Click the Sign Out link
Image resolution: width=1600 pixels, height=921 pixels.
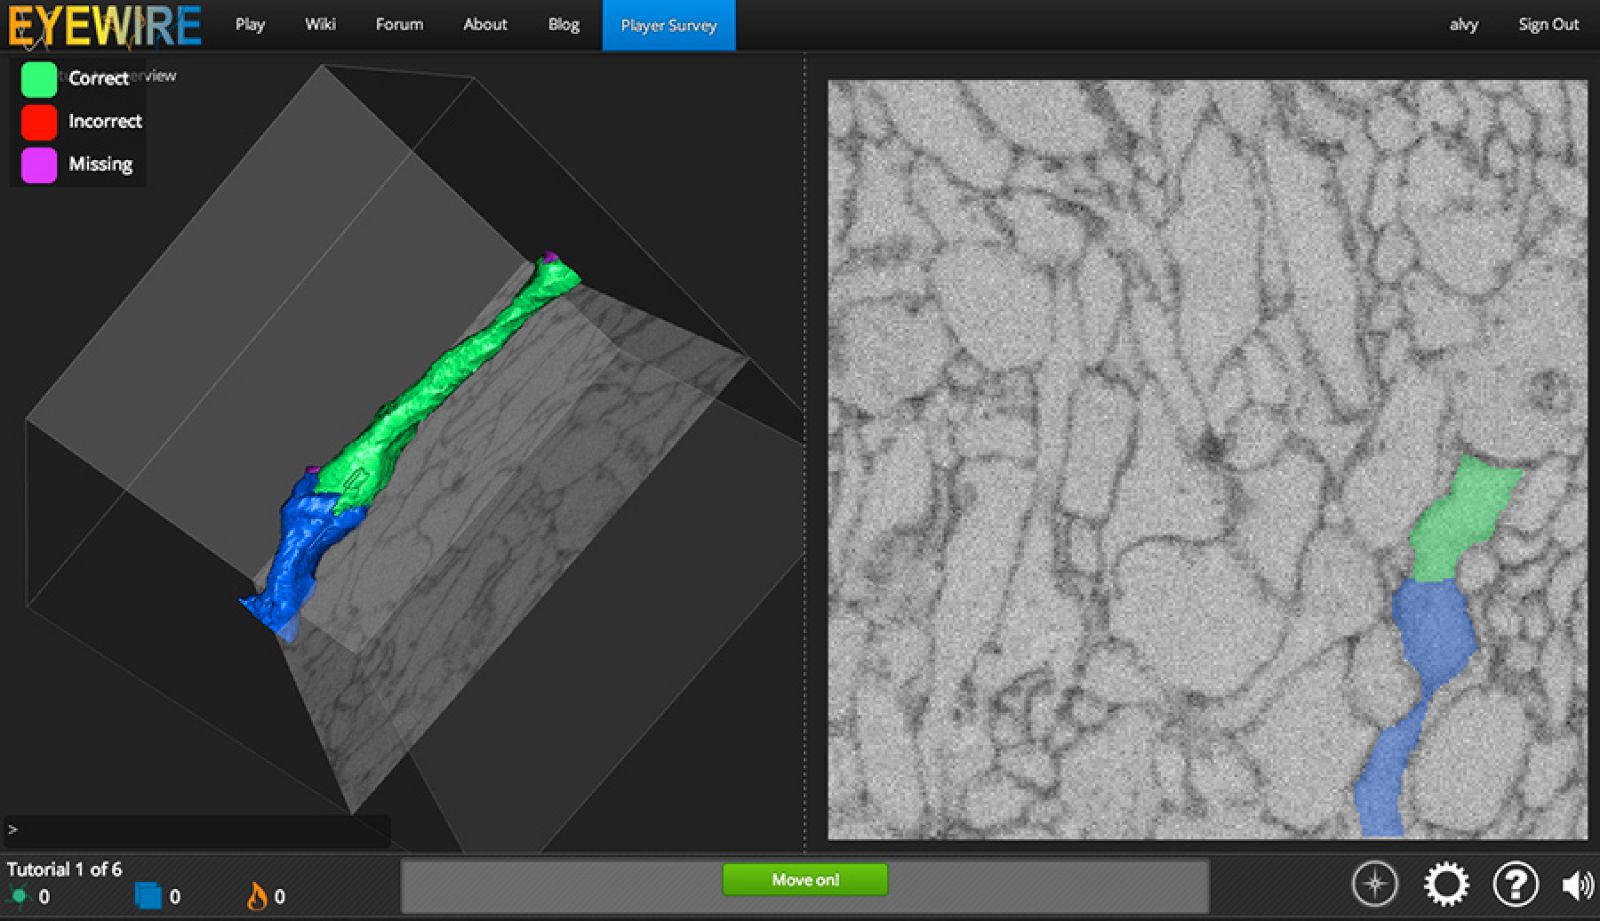[x=1548, y=24]
